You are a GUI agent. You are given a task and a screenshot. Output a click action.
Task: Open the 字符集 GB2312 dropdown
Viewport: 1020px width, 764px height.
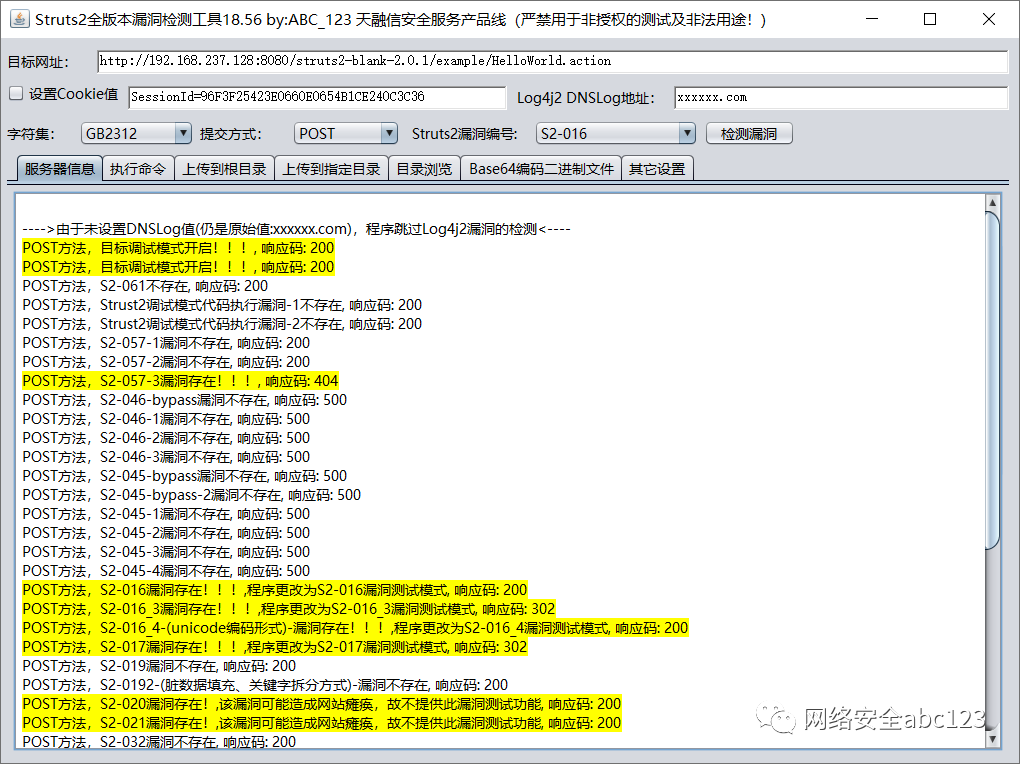tap(136, 133)
